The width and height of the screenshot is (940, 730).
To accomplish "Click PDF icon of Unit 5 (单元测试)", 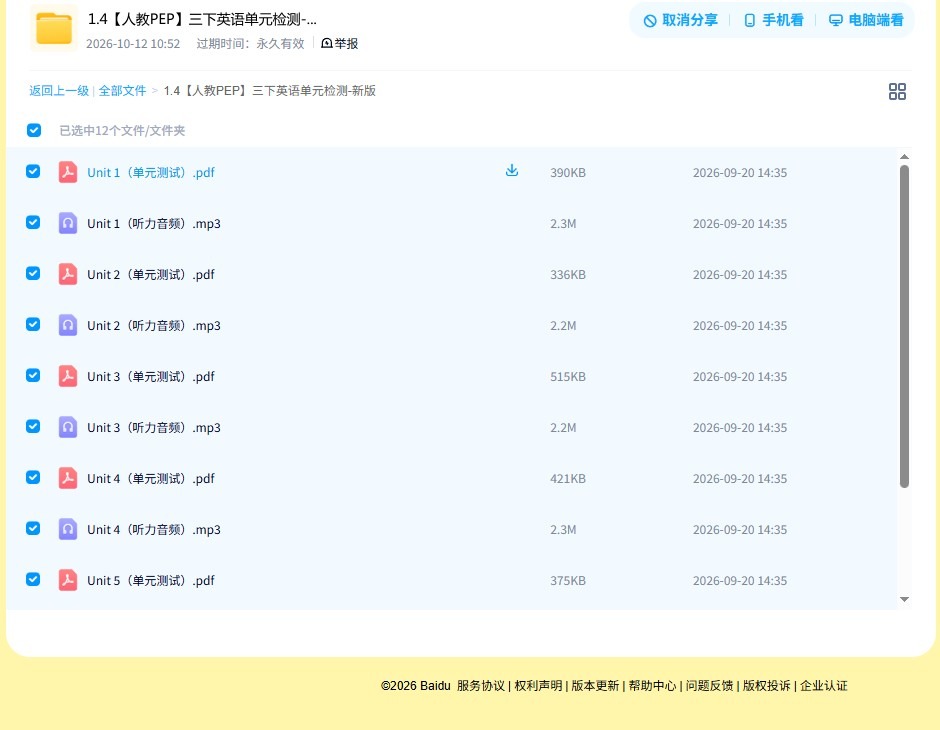I will 68,580.
